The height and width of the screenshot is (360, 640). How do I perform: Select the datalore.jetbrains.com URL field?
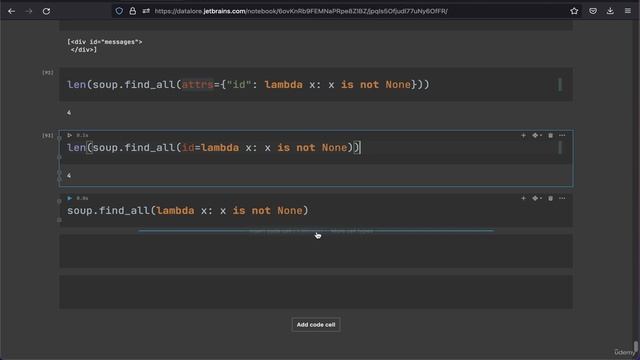(x=301, y=11)
